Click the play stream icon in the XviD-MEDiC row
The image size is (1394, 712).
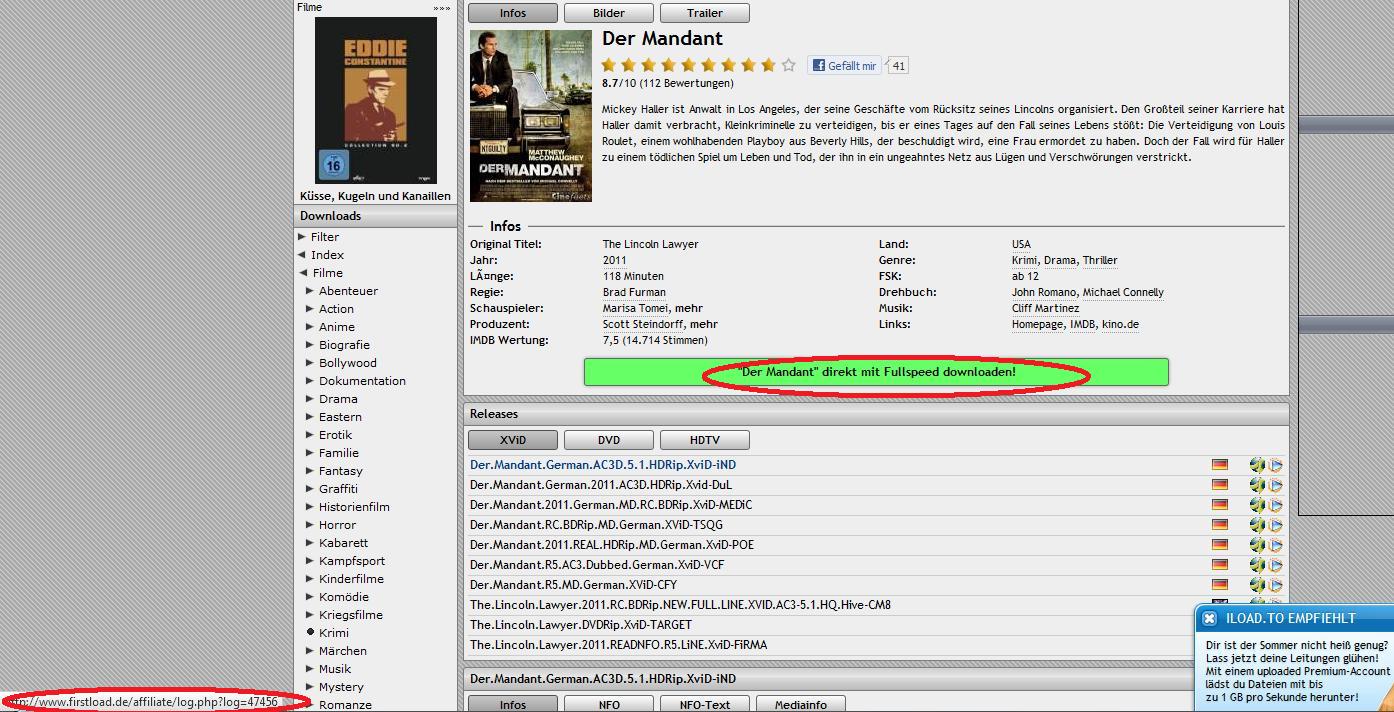tap(1276, 505)
